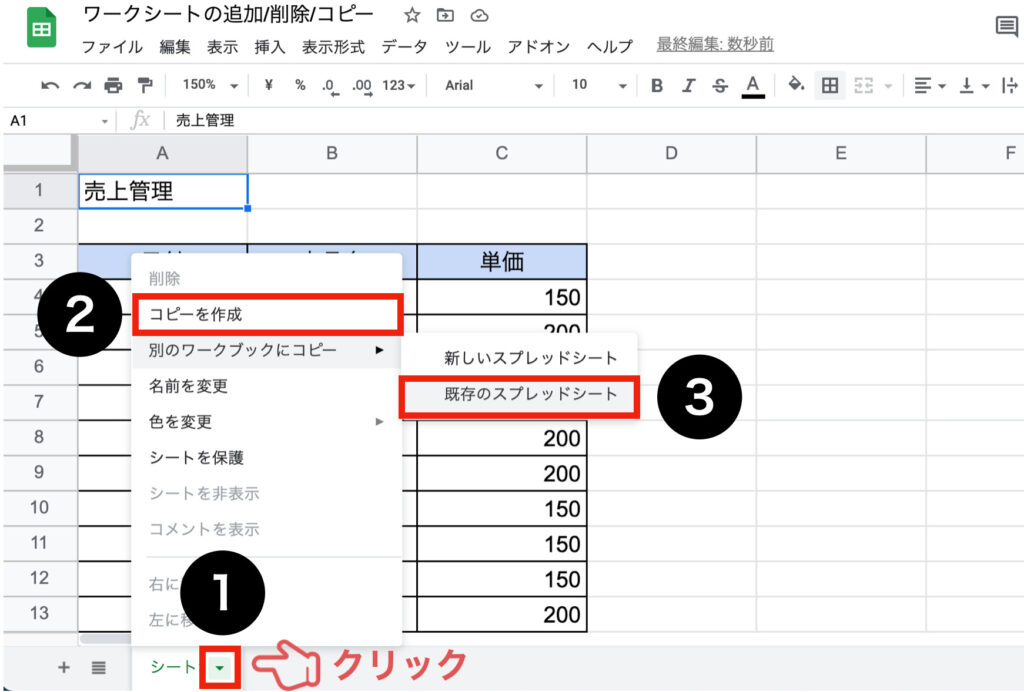Open the comment history icon
This screenshot has width=1024, height=692.
pos(1006,27)
